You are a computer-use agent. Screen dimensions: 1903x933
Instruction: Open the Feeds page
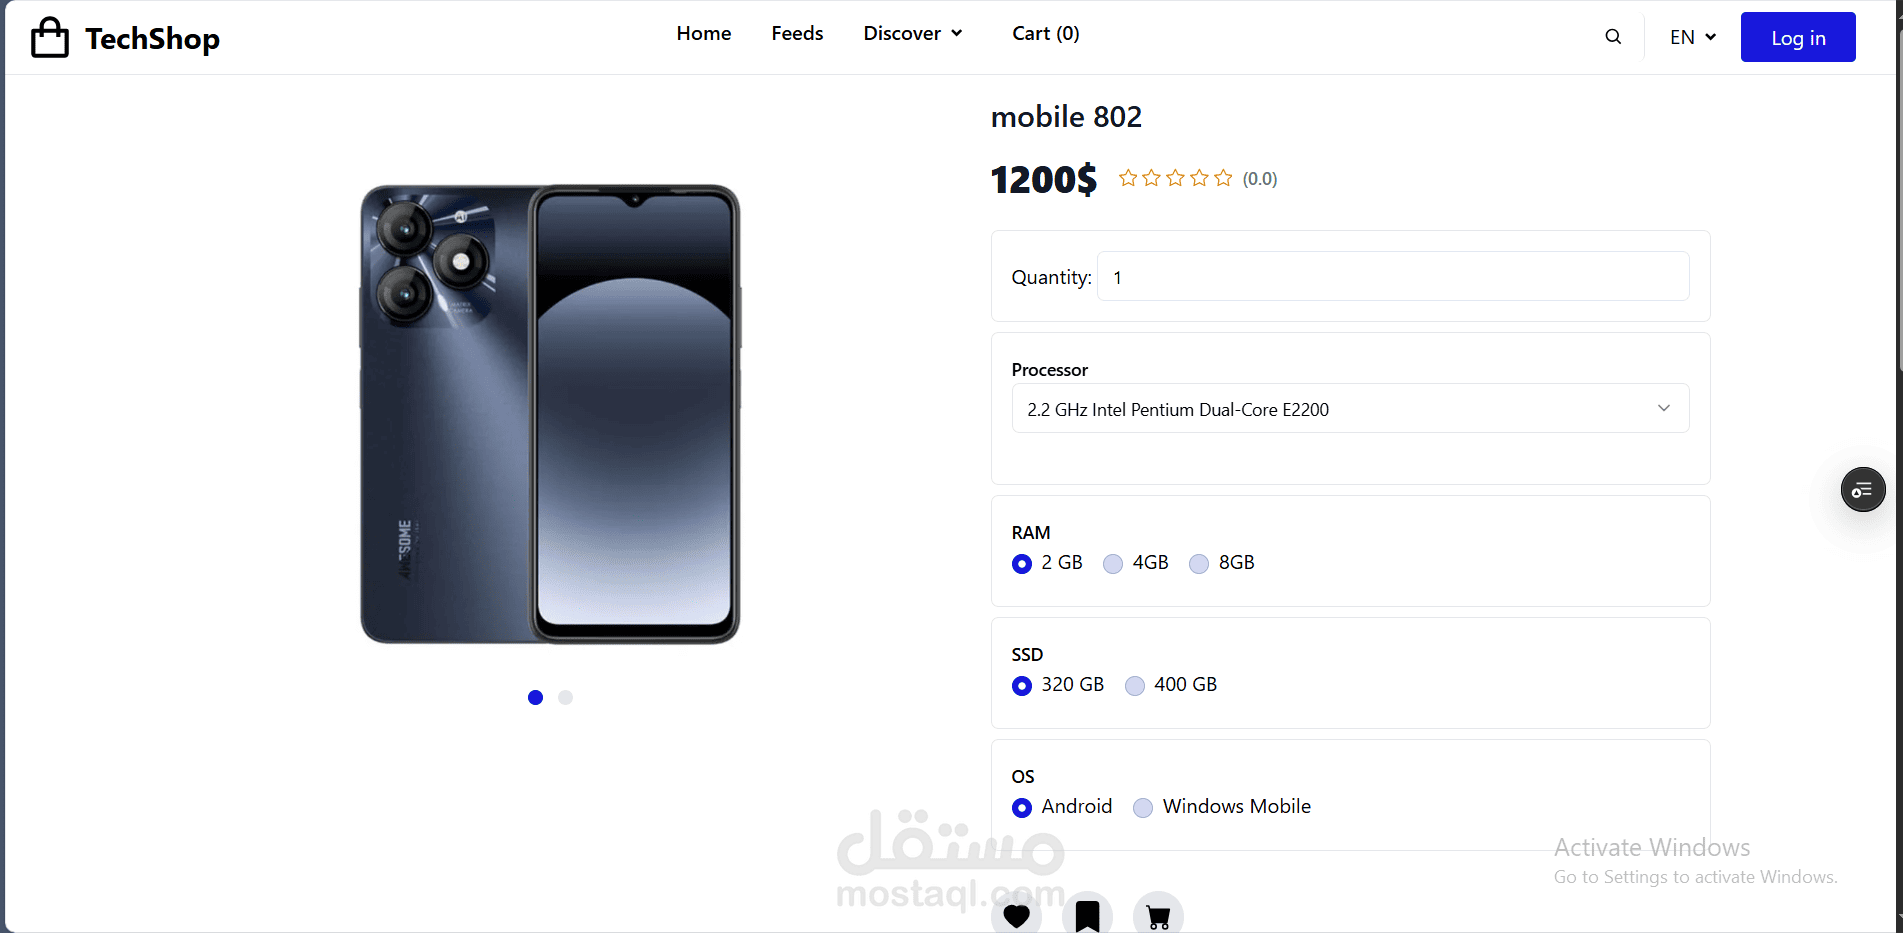(x=797, y=33)
